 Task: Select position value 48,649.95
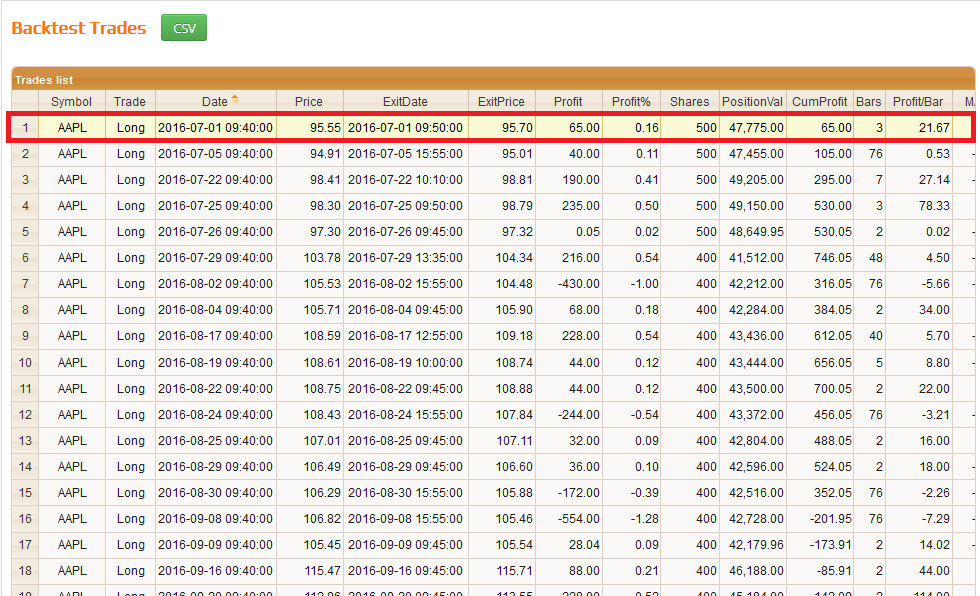(756, 232)
